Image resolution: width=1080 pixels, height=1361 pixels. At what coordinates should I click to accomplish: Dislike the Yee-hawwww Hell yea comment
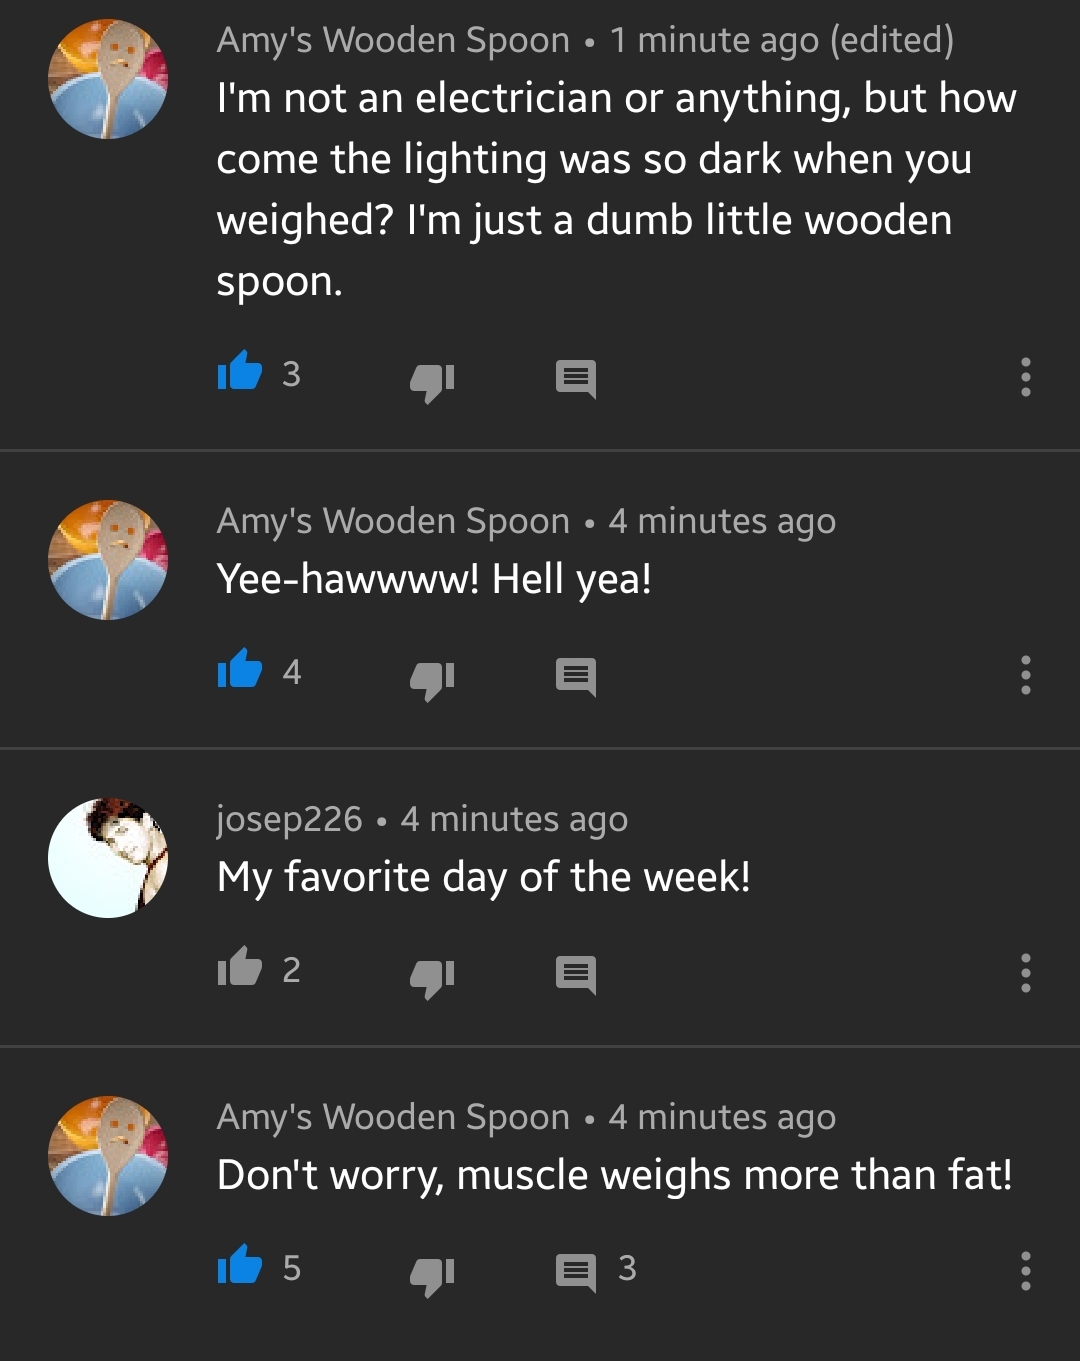click(432, 678)
